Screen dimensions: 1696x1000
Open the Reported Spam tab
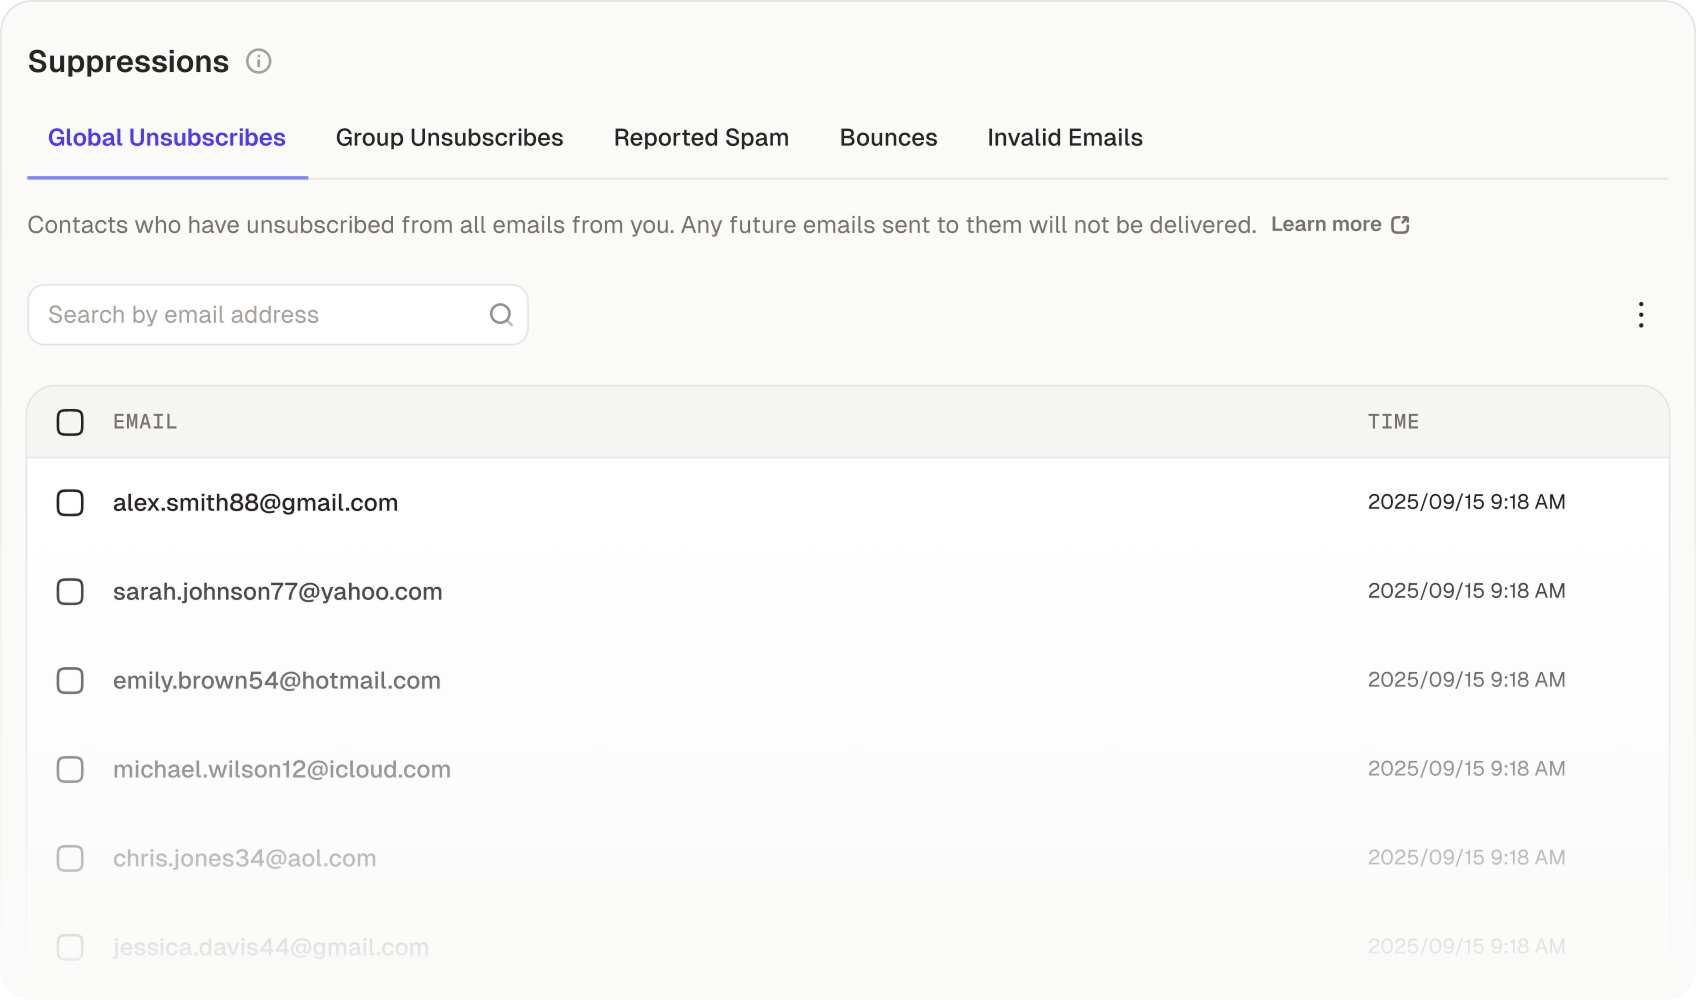(701, 138)
